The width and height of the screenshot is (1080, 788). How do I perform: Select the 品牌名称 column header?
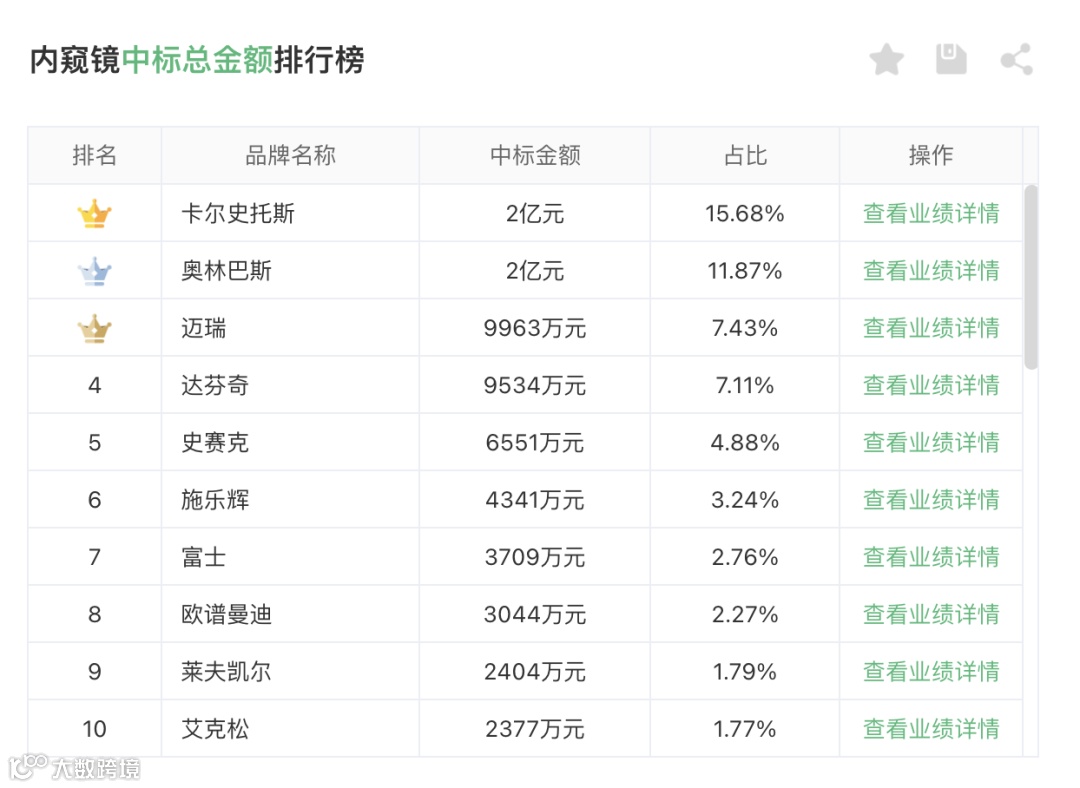[290, 155]
